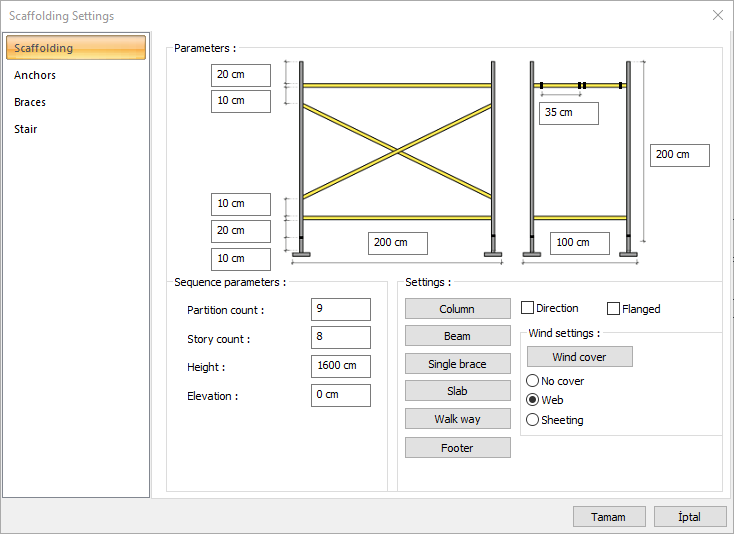This screenshot has height=534, width=734.
Task: Close the Scaffolding Settings dialog
Action: [x=717, y=15]
